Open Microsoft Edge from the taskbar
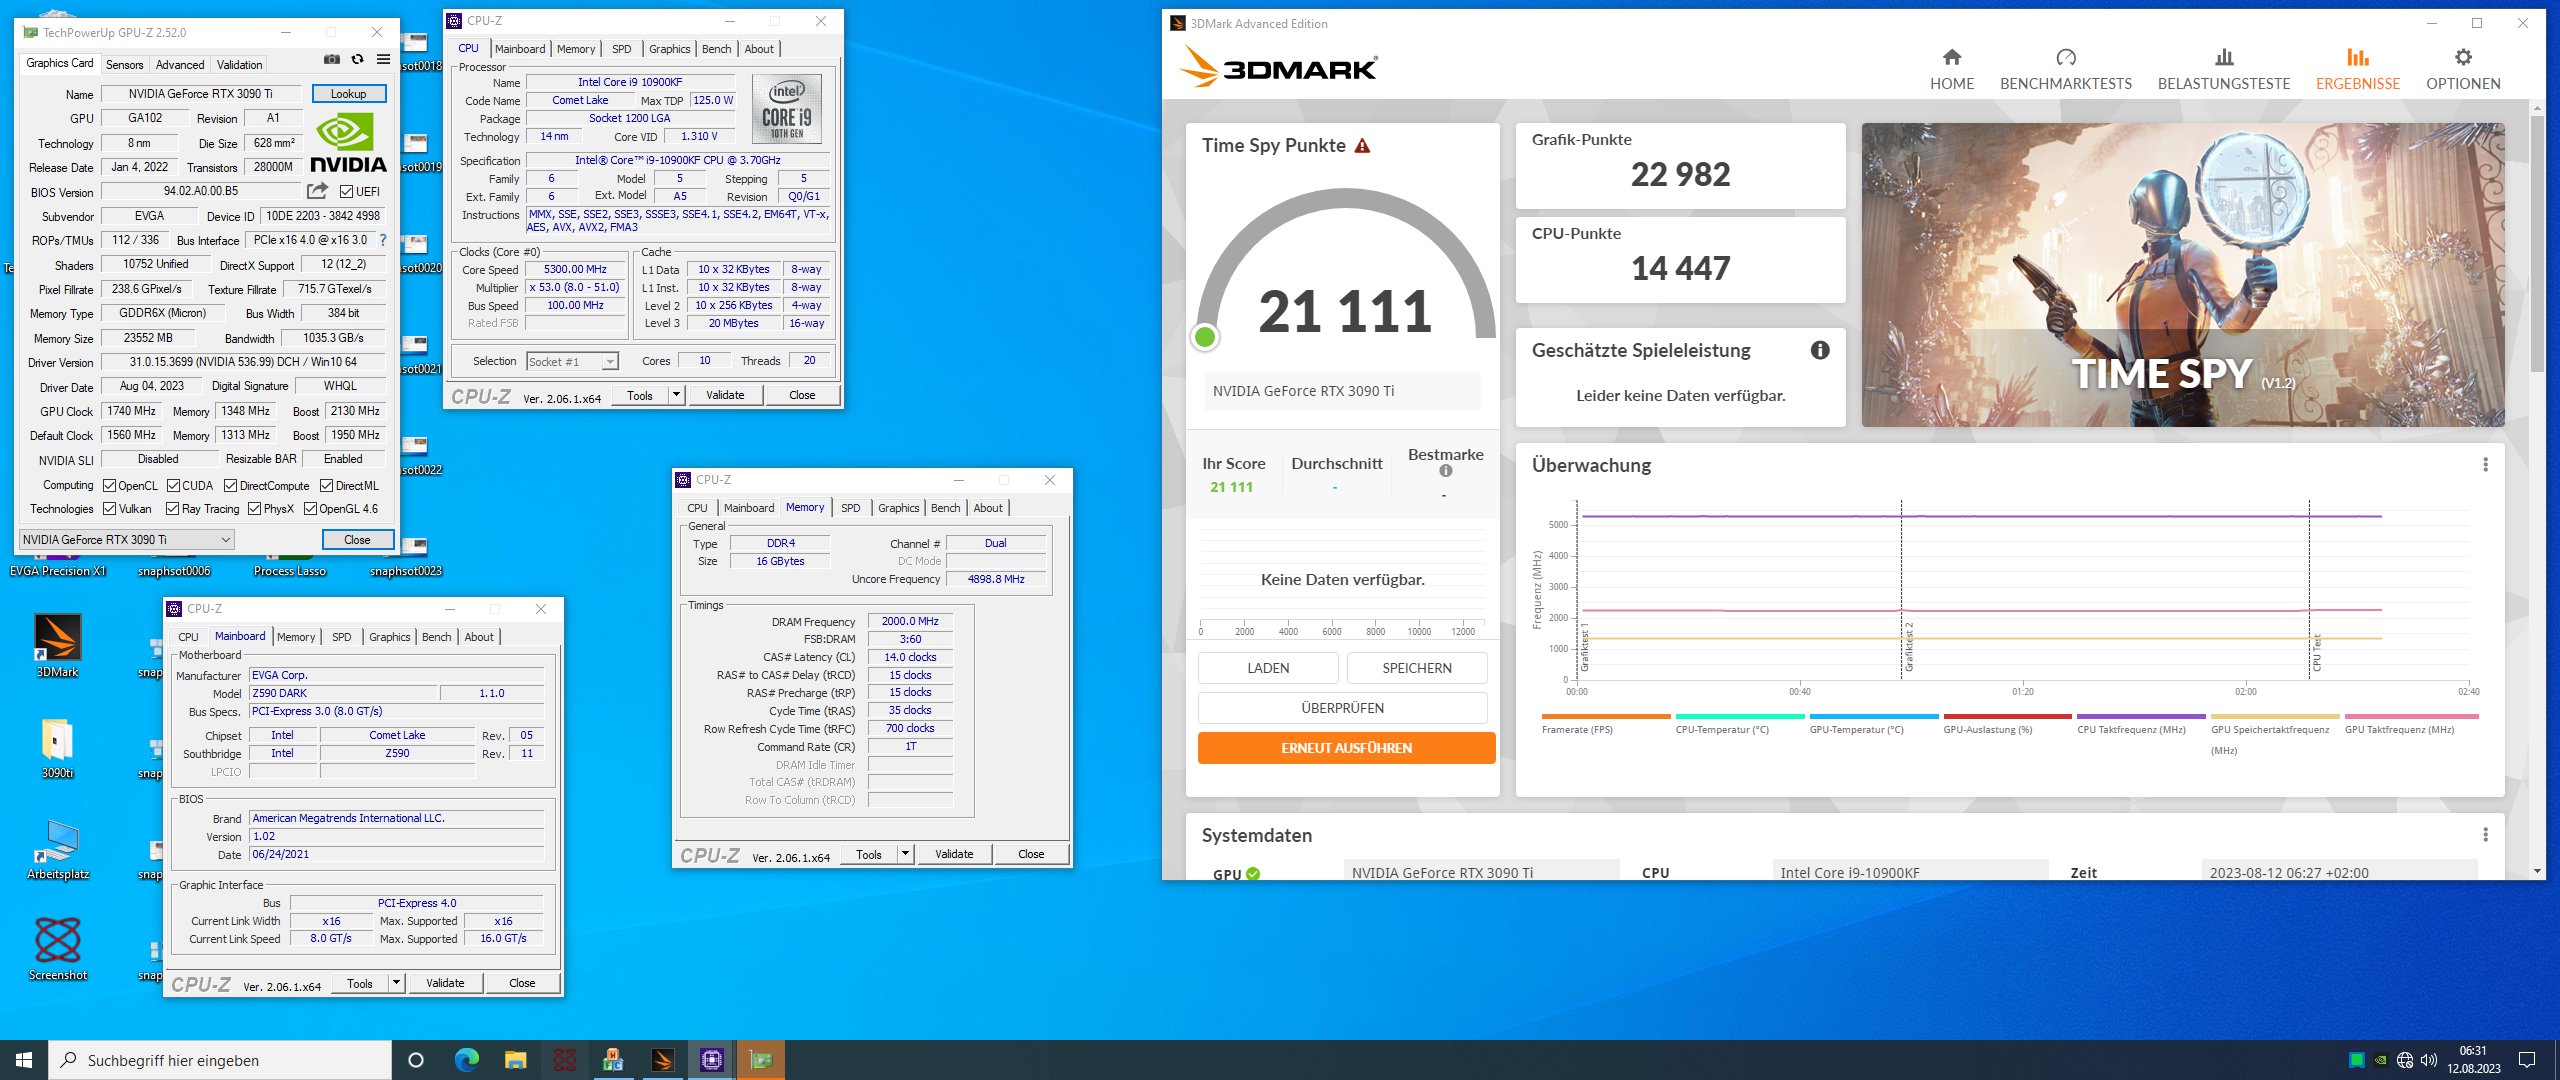The image size is (2560, 1080). (x=466, y=1060)
